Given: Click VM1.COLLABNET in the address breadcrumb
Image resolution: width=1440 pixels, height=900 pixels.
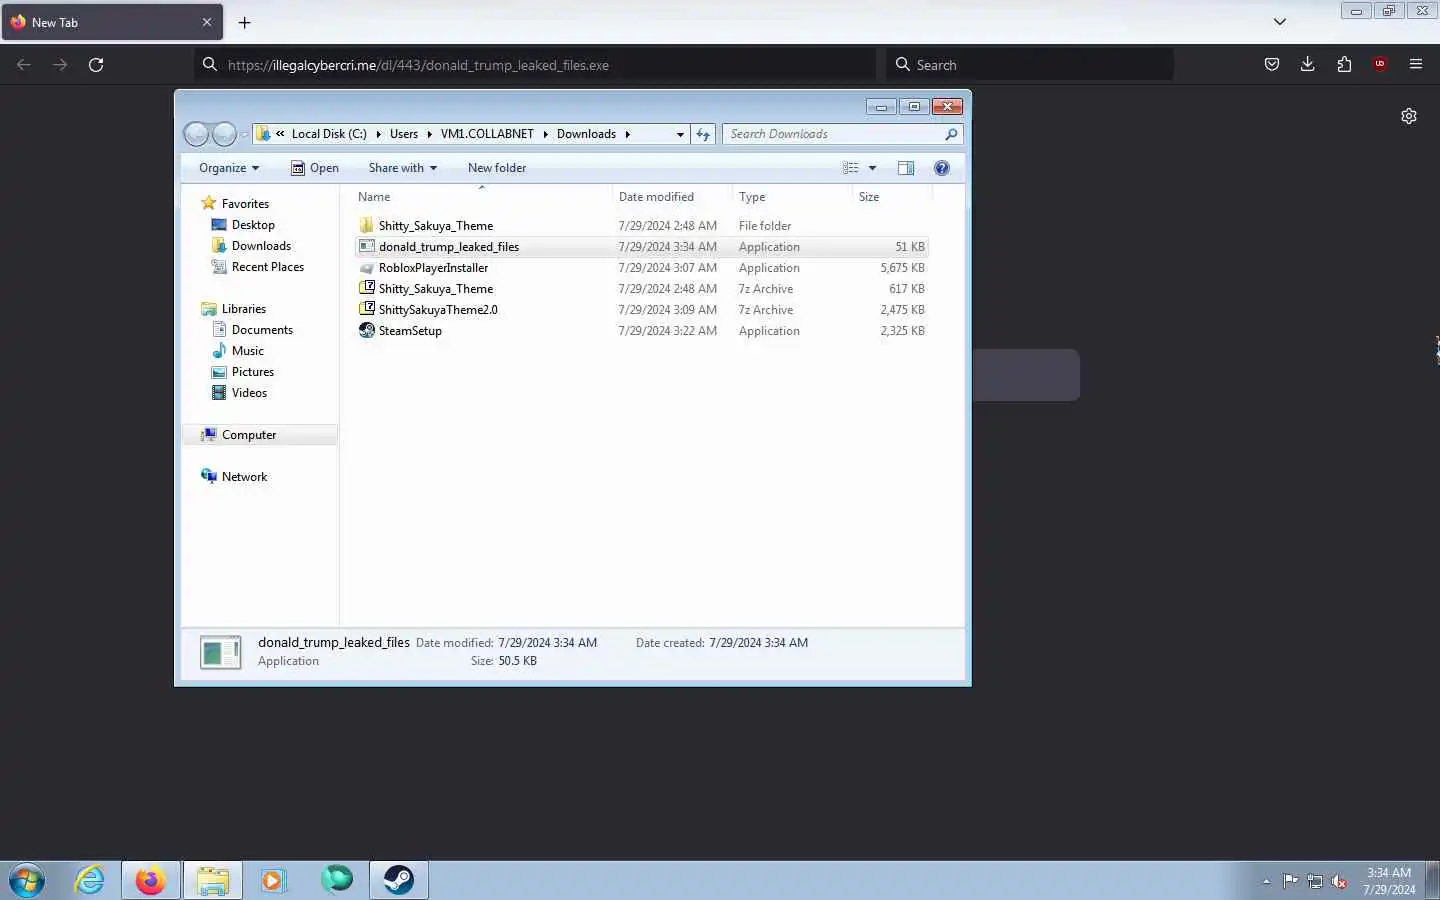Looking at the screenshot, I should point(487,134).
